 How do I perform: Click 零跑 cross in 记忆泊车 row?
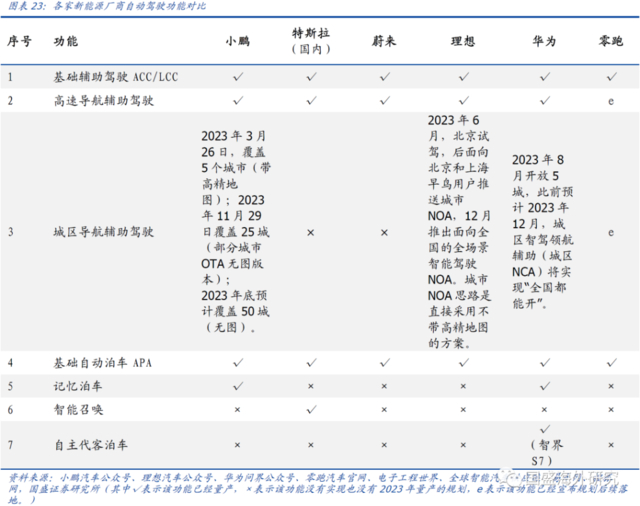[611, 386]
